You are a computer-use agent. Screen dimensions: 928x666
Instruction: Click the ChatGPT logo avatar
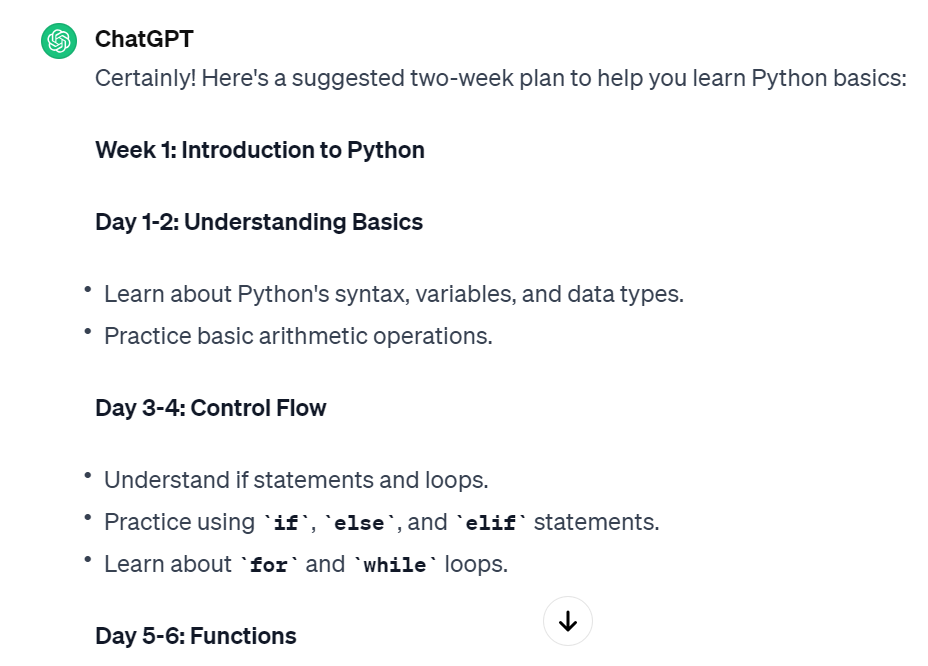(x=59, y=41)
